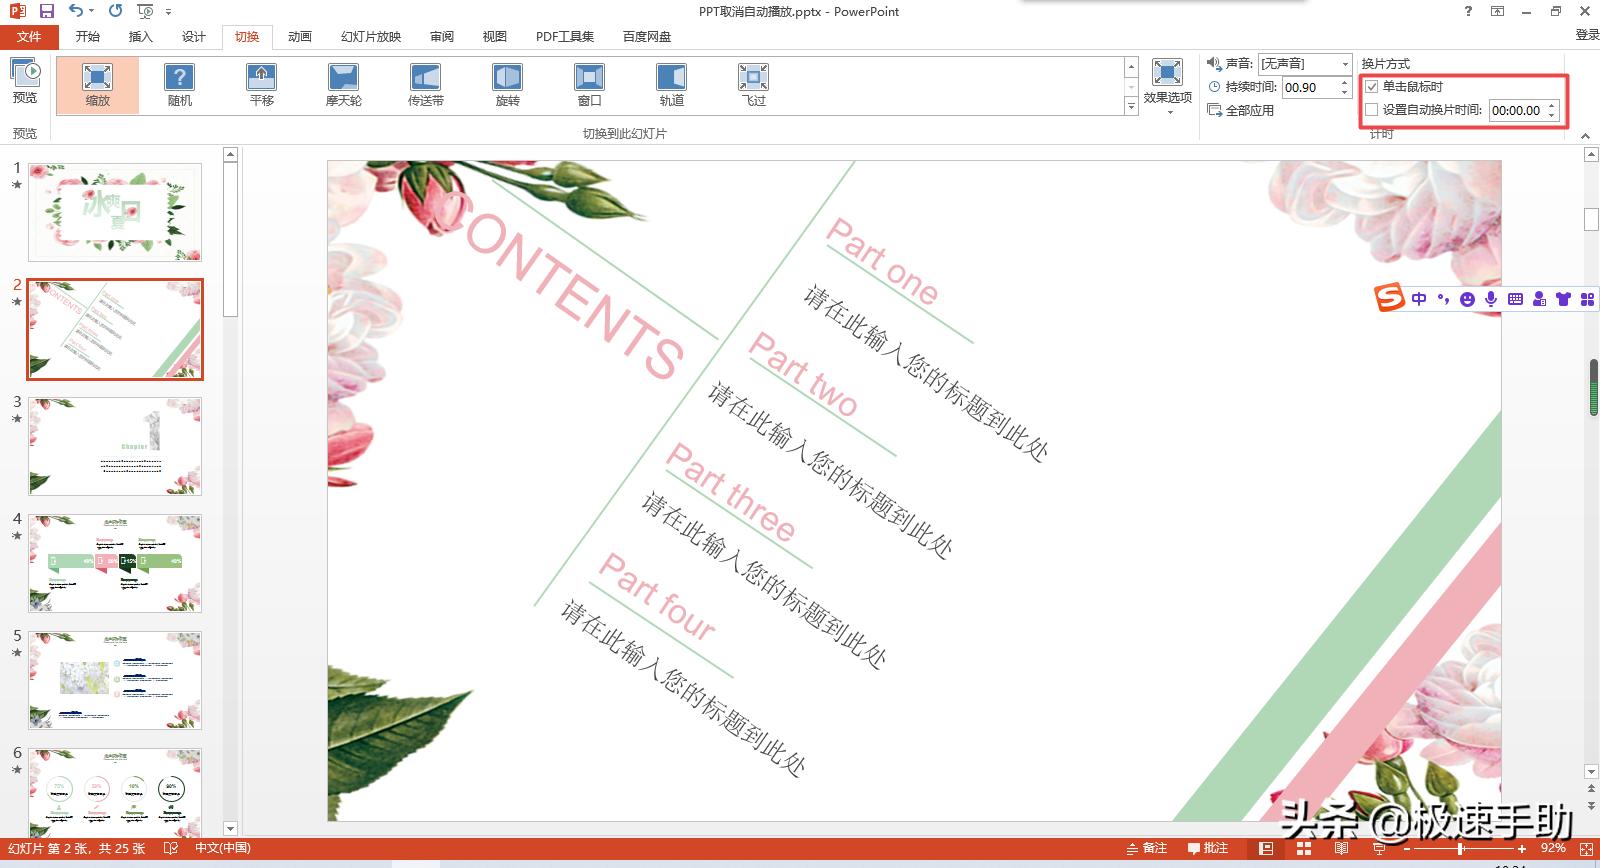
Task: Select the 缩放 transition effect
Action: (98, 85)
